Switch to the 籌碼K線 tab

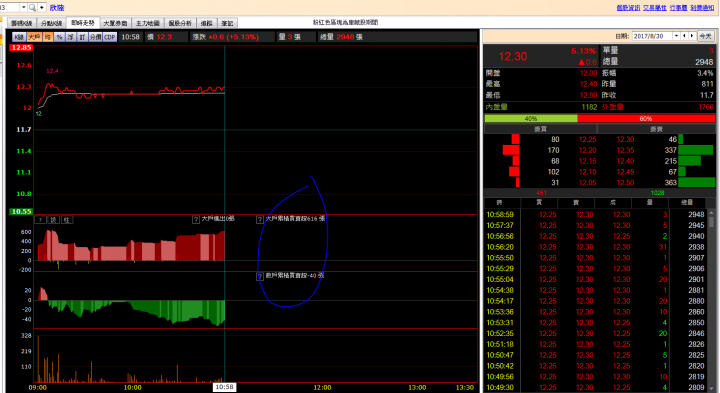(22, 23)
